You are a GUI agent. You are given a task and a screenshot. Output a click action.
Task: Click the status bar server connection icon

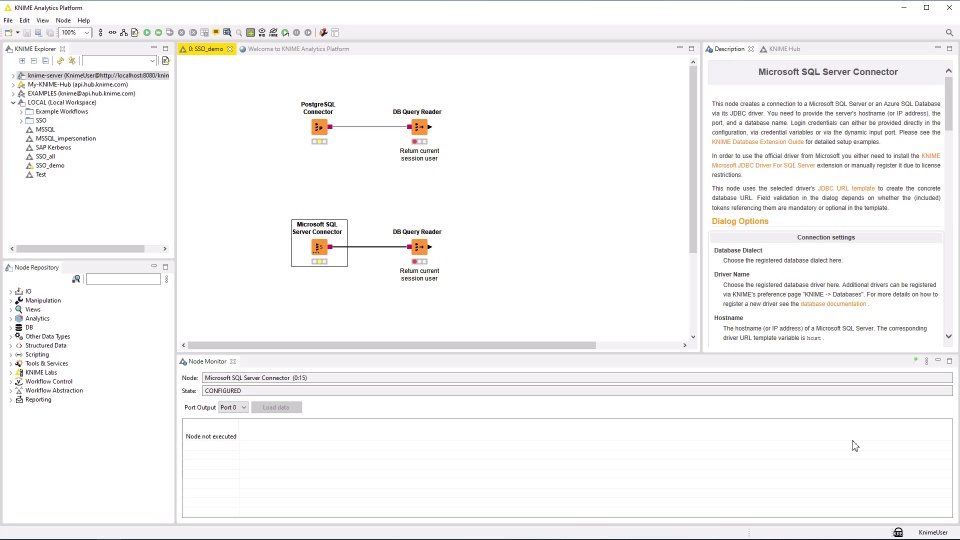click(x=898, y=532)
